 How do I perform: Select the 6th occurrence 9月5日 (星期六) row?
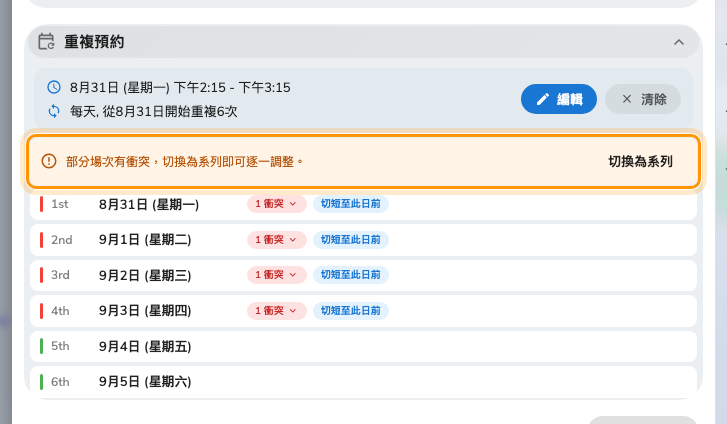click(364, 382)
